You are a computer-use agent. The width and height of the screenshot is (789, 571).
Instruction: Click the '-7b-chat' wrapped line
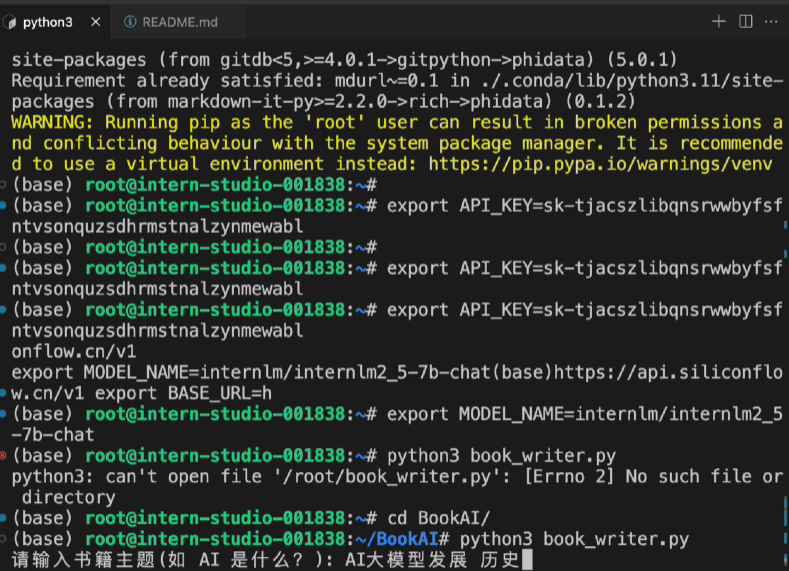tap(53, 435)
